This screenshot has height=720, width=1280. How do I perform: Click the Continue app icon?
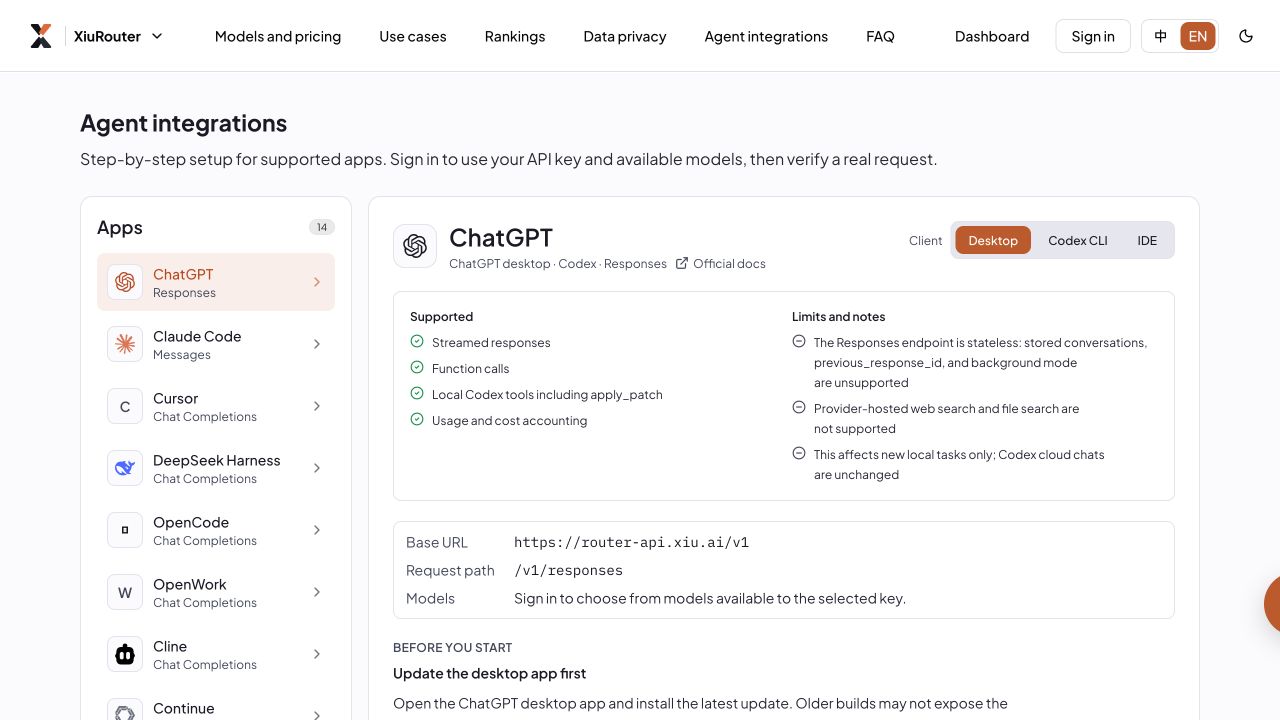(125, 710)
